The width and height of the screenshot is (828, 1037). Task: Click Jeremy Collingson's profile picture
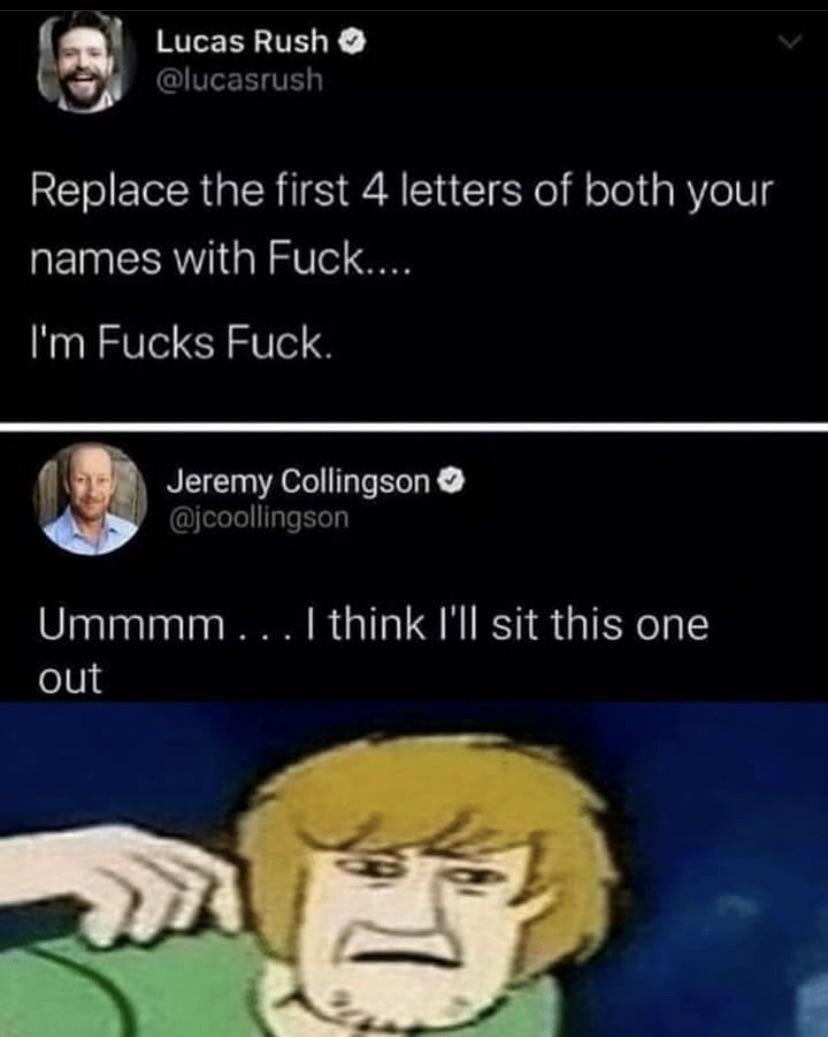(x=90, y=499)
